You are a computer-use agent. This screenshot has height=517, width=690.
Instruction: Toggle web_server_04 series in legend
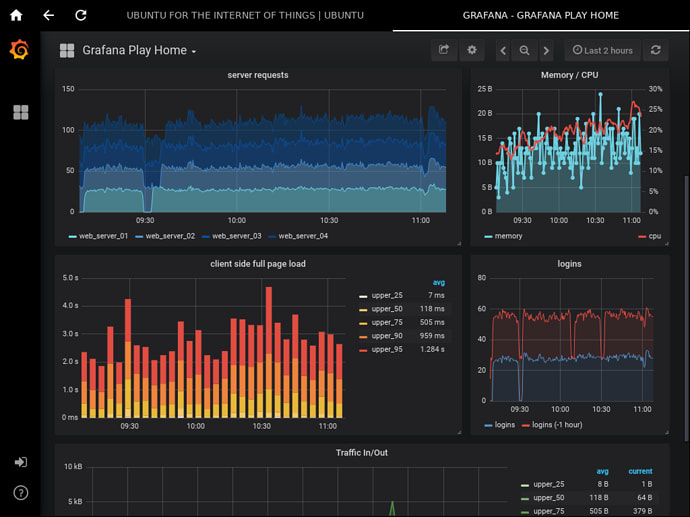click(x=303, y=236)
